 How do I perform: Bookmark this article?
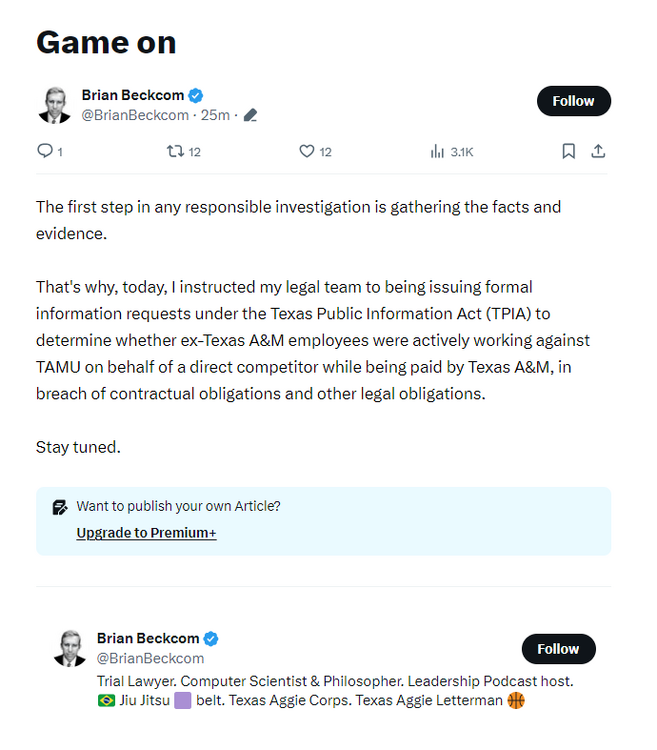pyautogui.click(x=568, y=151)
